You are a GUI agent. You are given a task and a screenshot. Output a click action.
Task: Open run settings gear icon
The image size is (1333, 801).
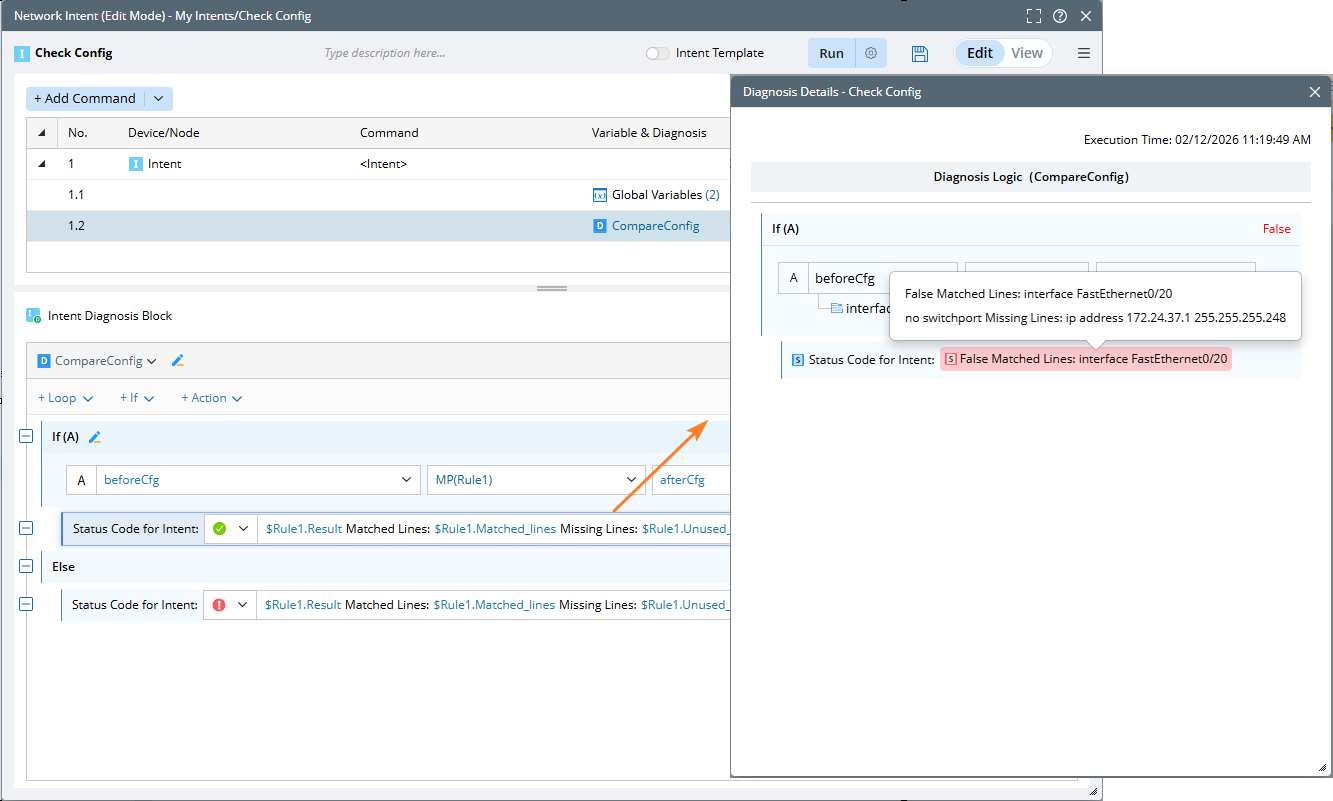tap(871, 54)
